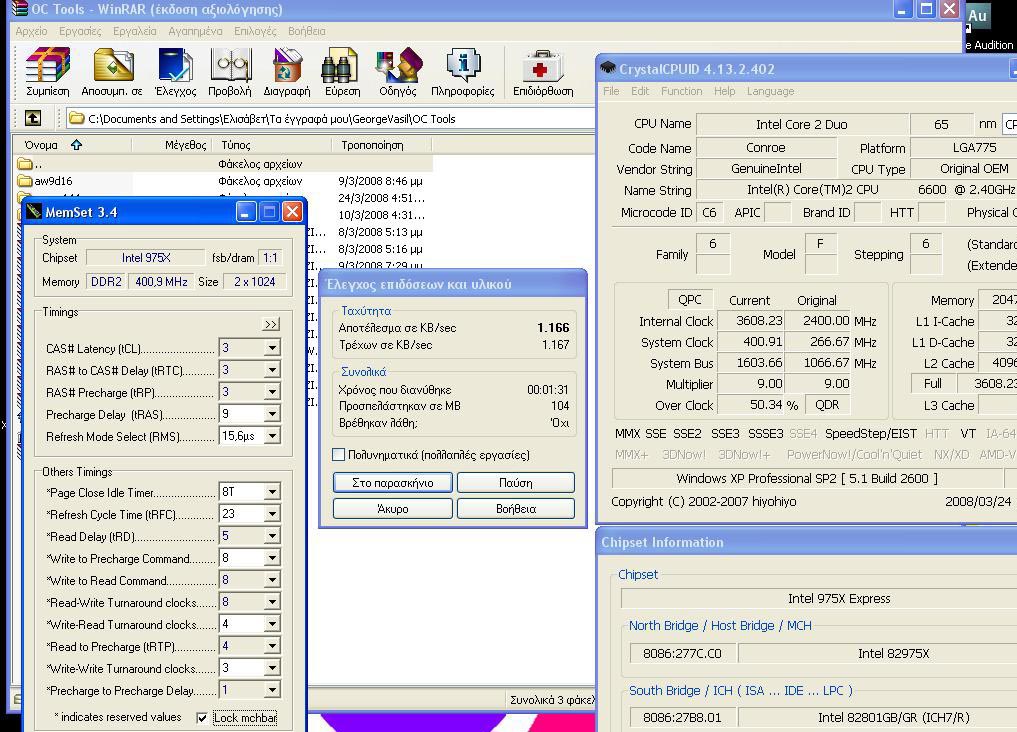Open the Precharge Delay (tRAS) dropdown
Image resolution: width=1017 pixels, height=732 pixels.
272,414
